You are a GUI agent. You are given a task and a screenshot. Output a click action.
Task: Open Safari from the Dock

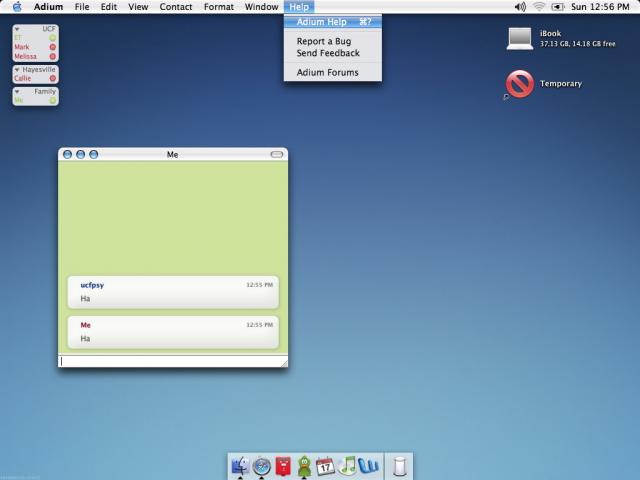pyautogui.click(x=262, y=466)
